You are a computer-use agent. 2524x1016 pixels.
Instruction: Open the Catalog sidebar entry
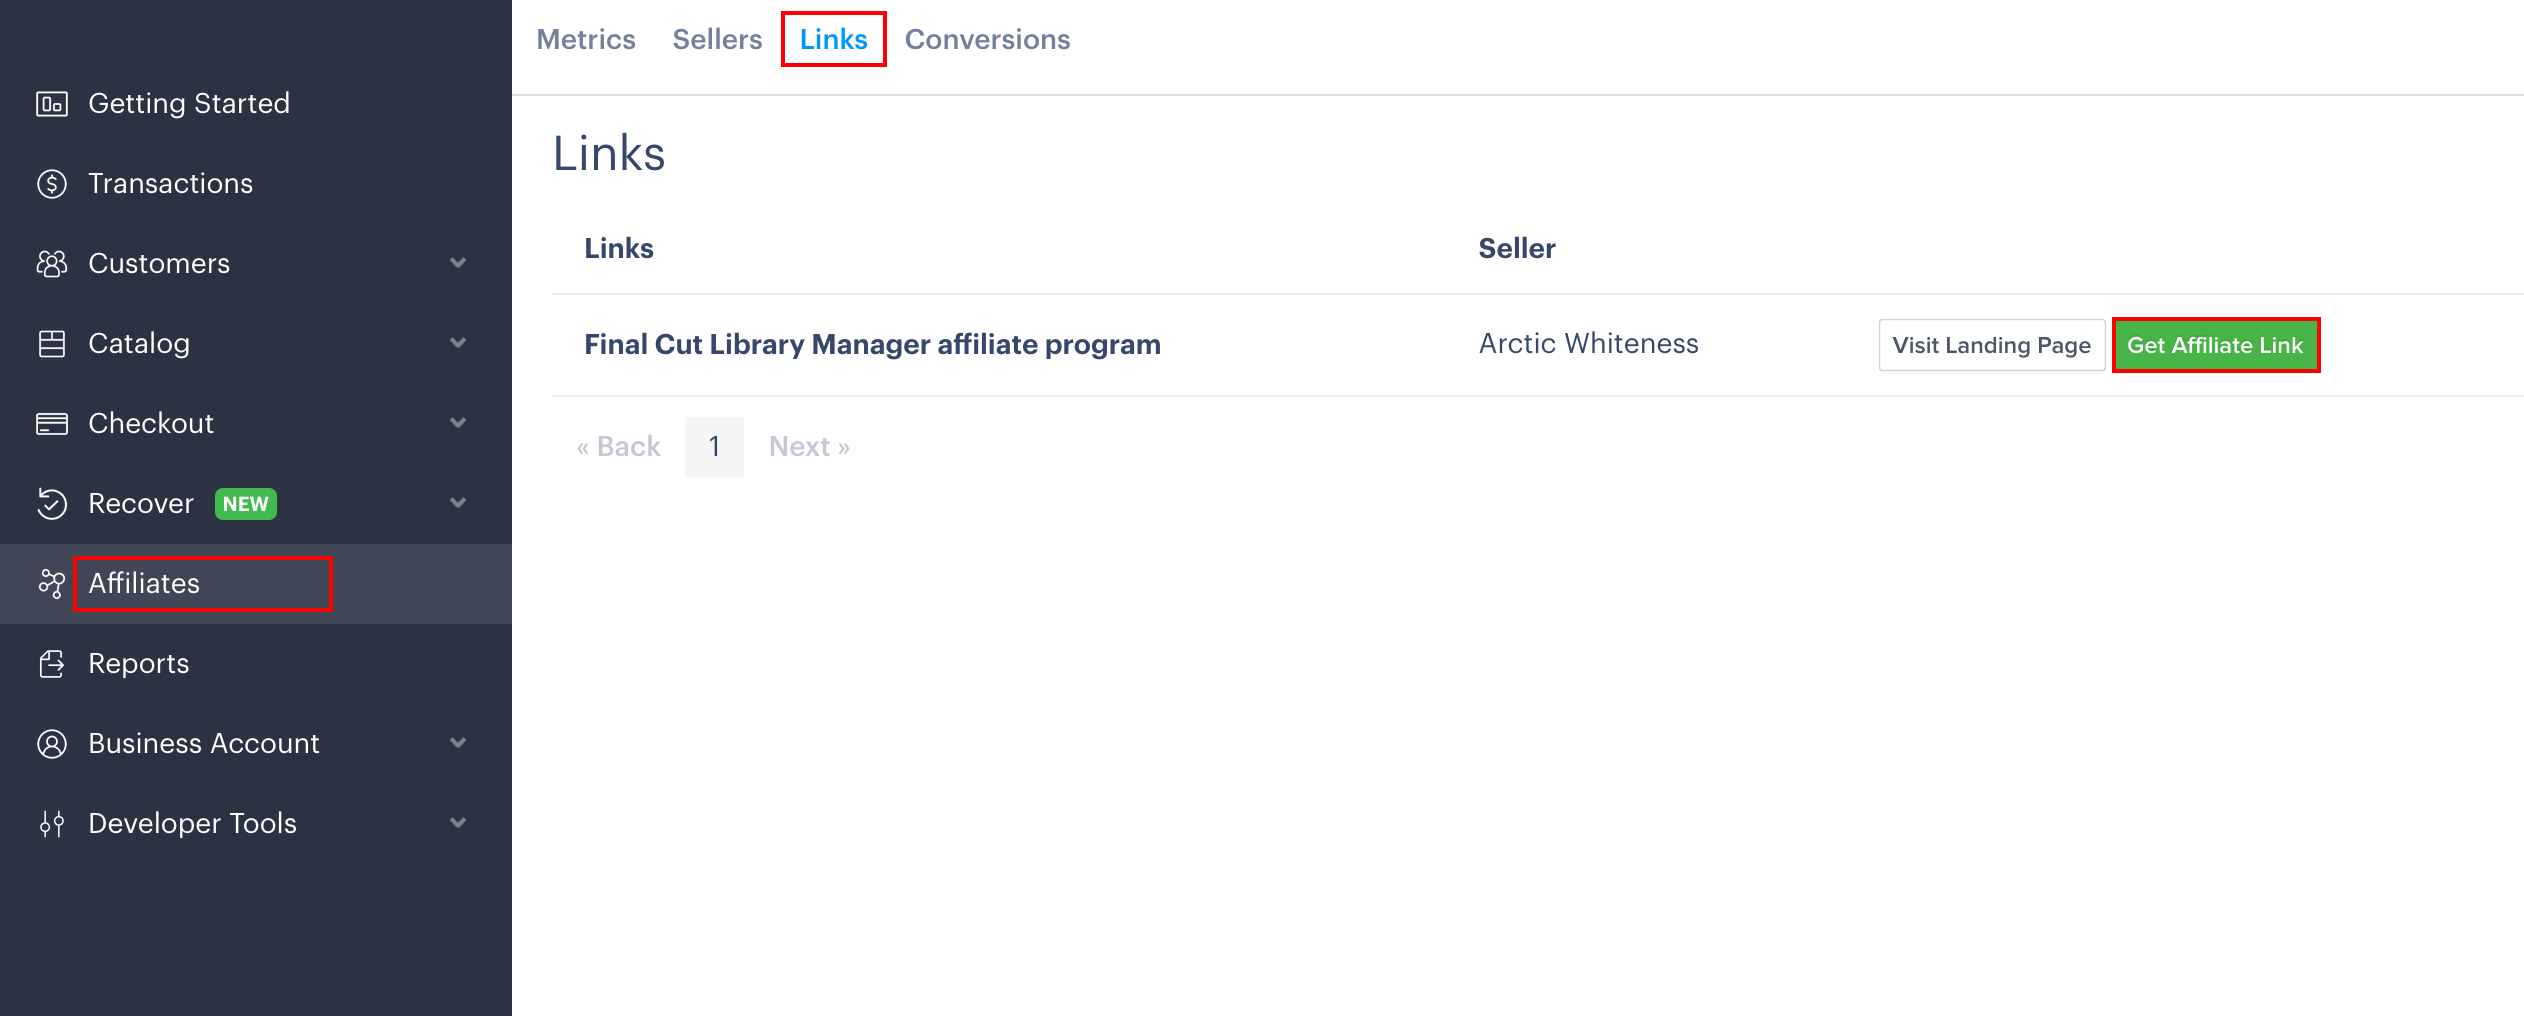point(139,344)
